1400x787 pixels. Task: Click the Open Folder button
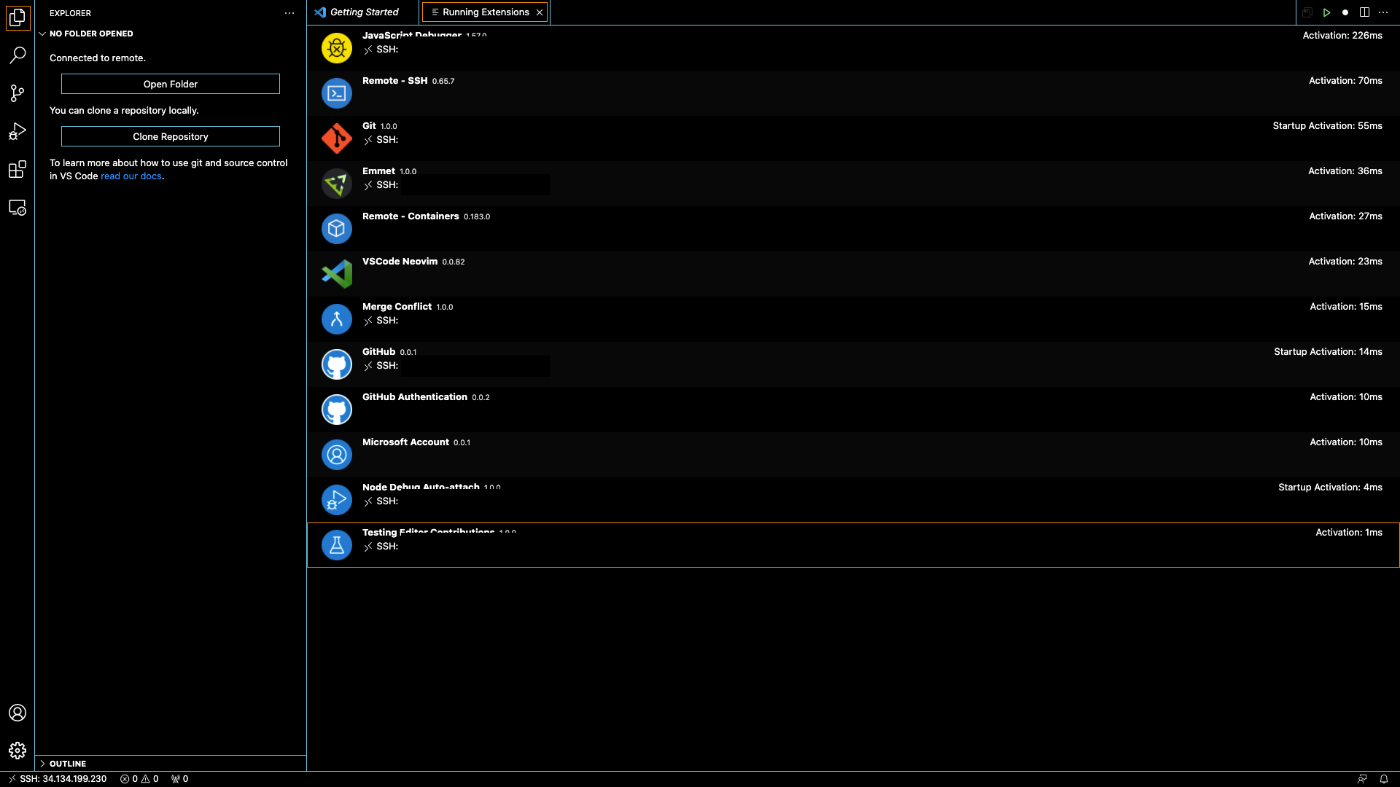pyautogui.click(x=170, y=84)
